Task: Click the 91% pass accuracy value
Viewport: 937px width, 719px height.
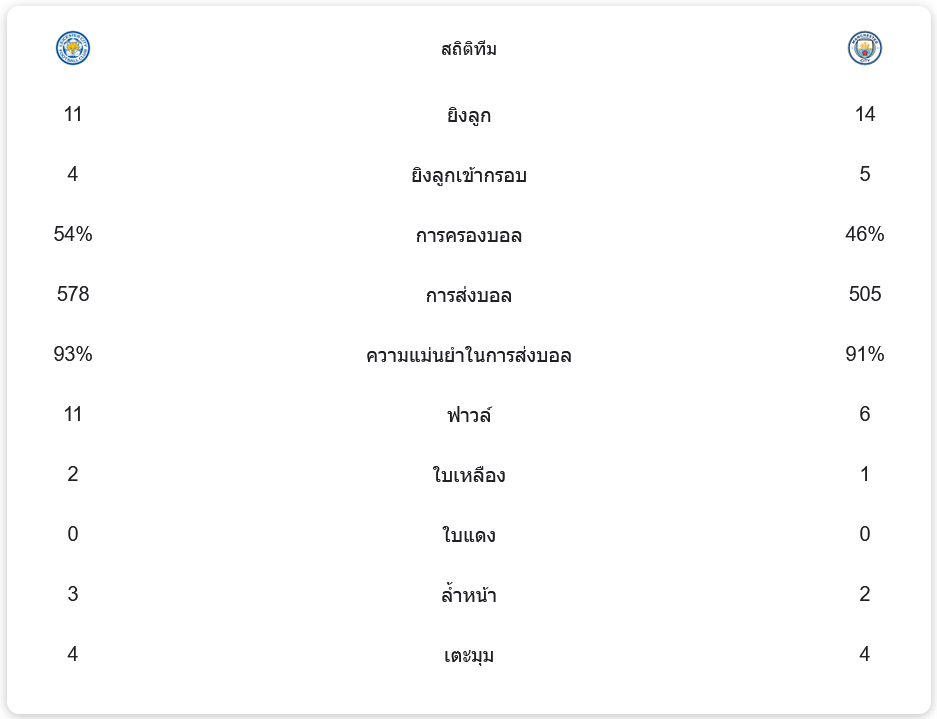Action: tap(865, 354)
